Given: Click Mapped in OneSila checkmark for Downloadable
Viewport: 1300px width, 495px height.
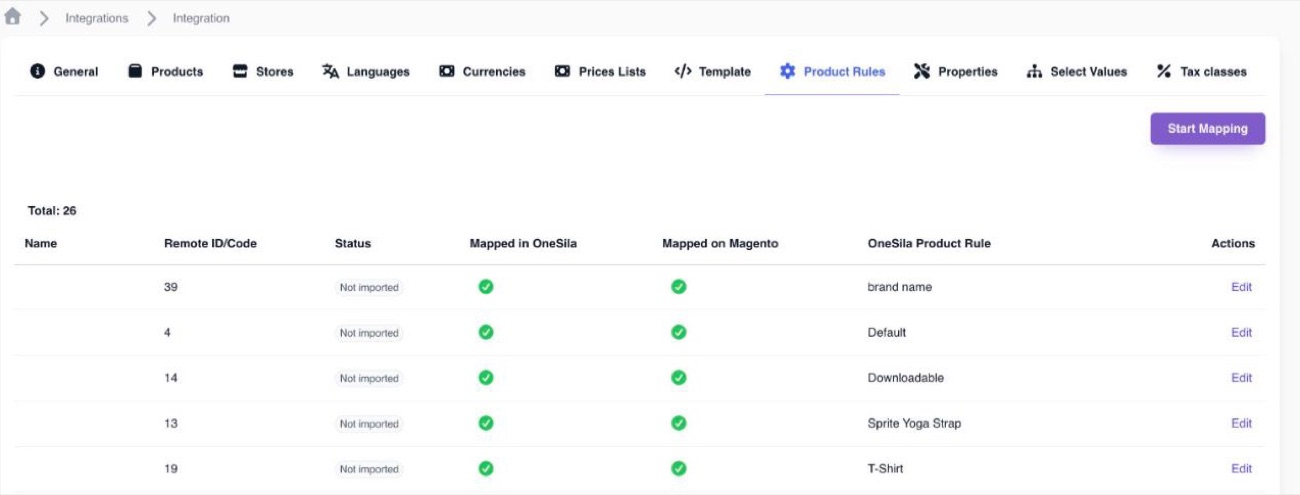Looking at the screenshot, I should [486, 377].
